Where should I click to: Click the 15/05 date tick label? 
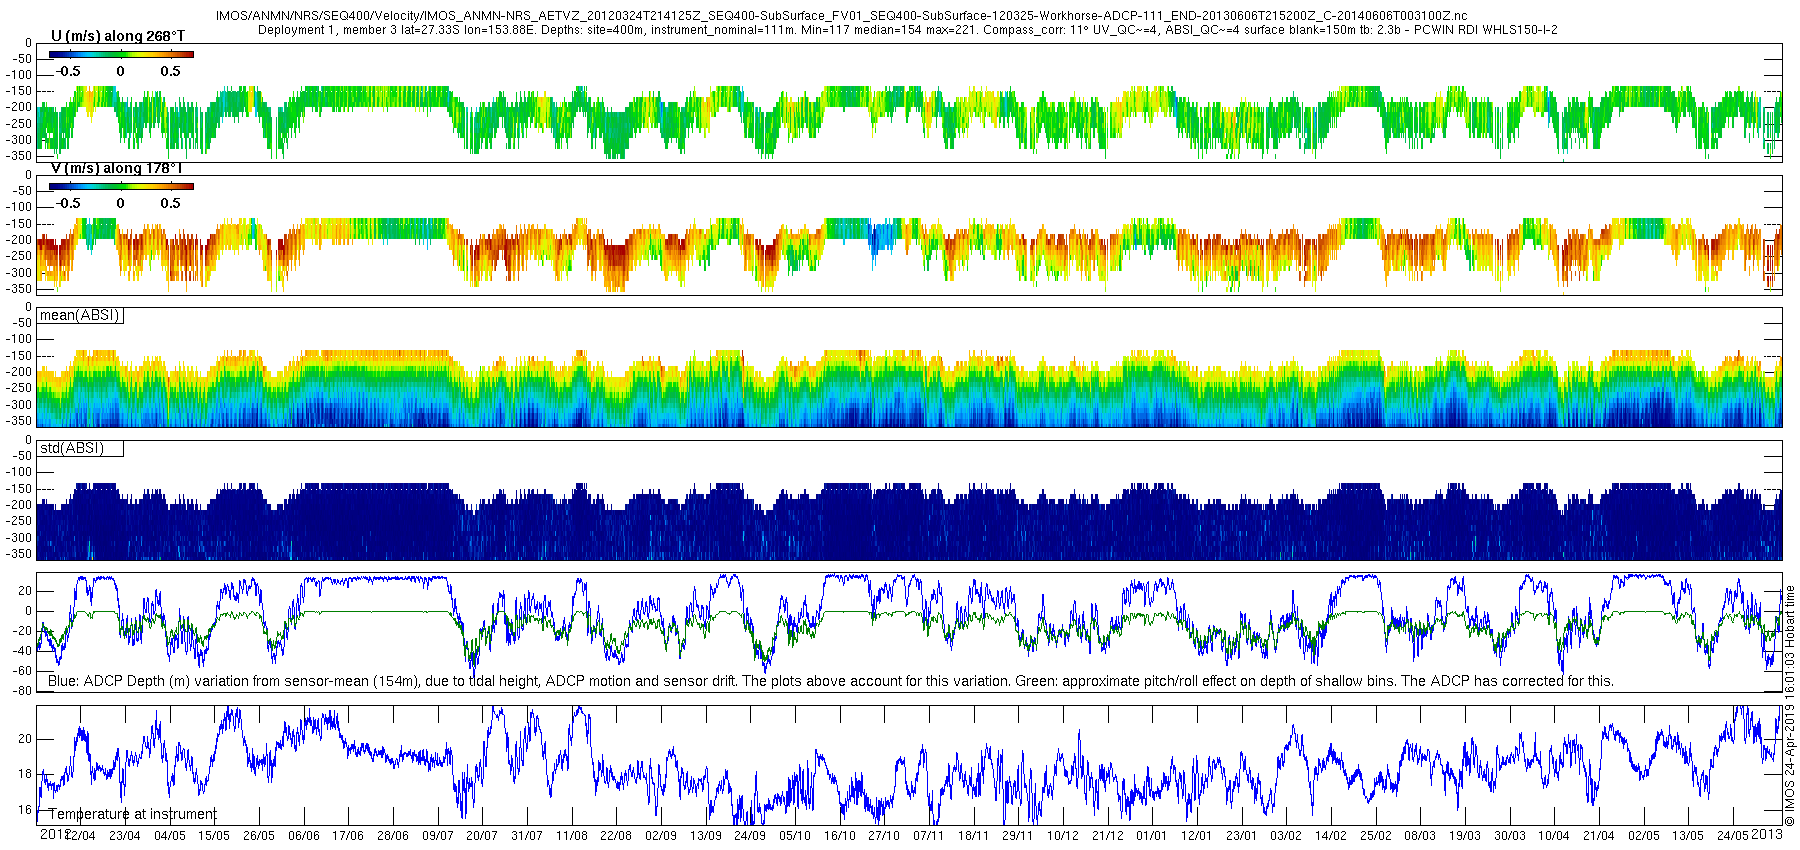[214, 836]
